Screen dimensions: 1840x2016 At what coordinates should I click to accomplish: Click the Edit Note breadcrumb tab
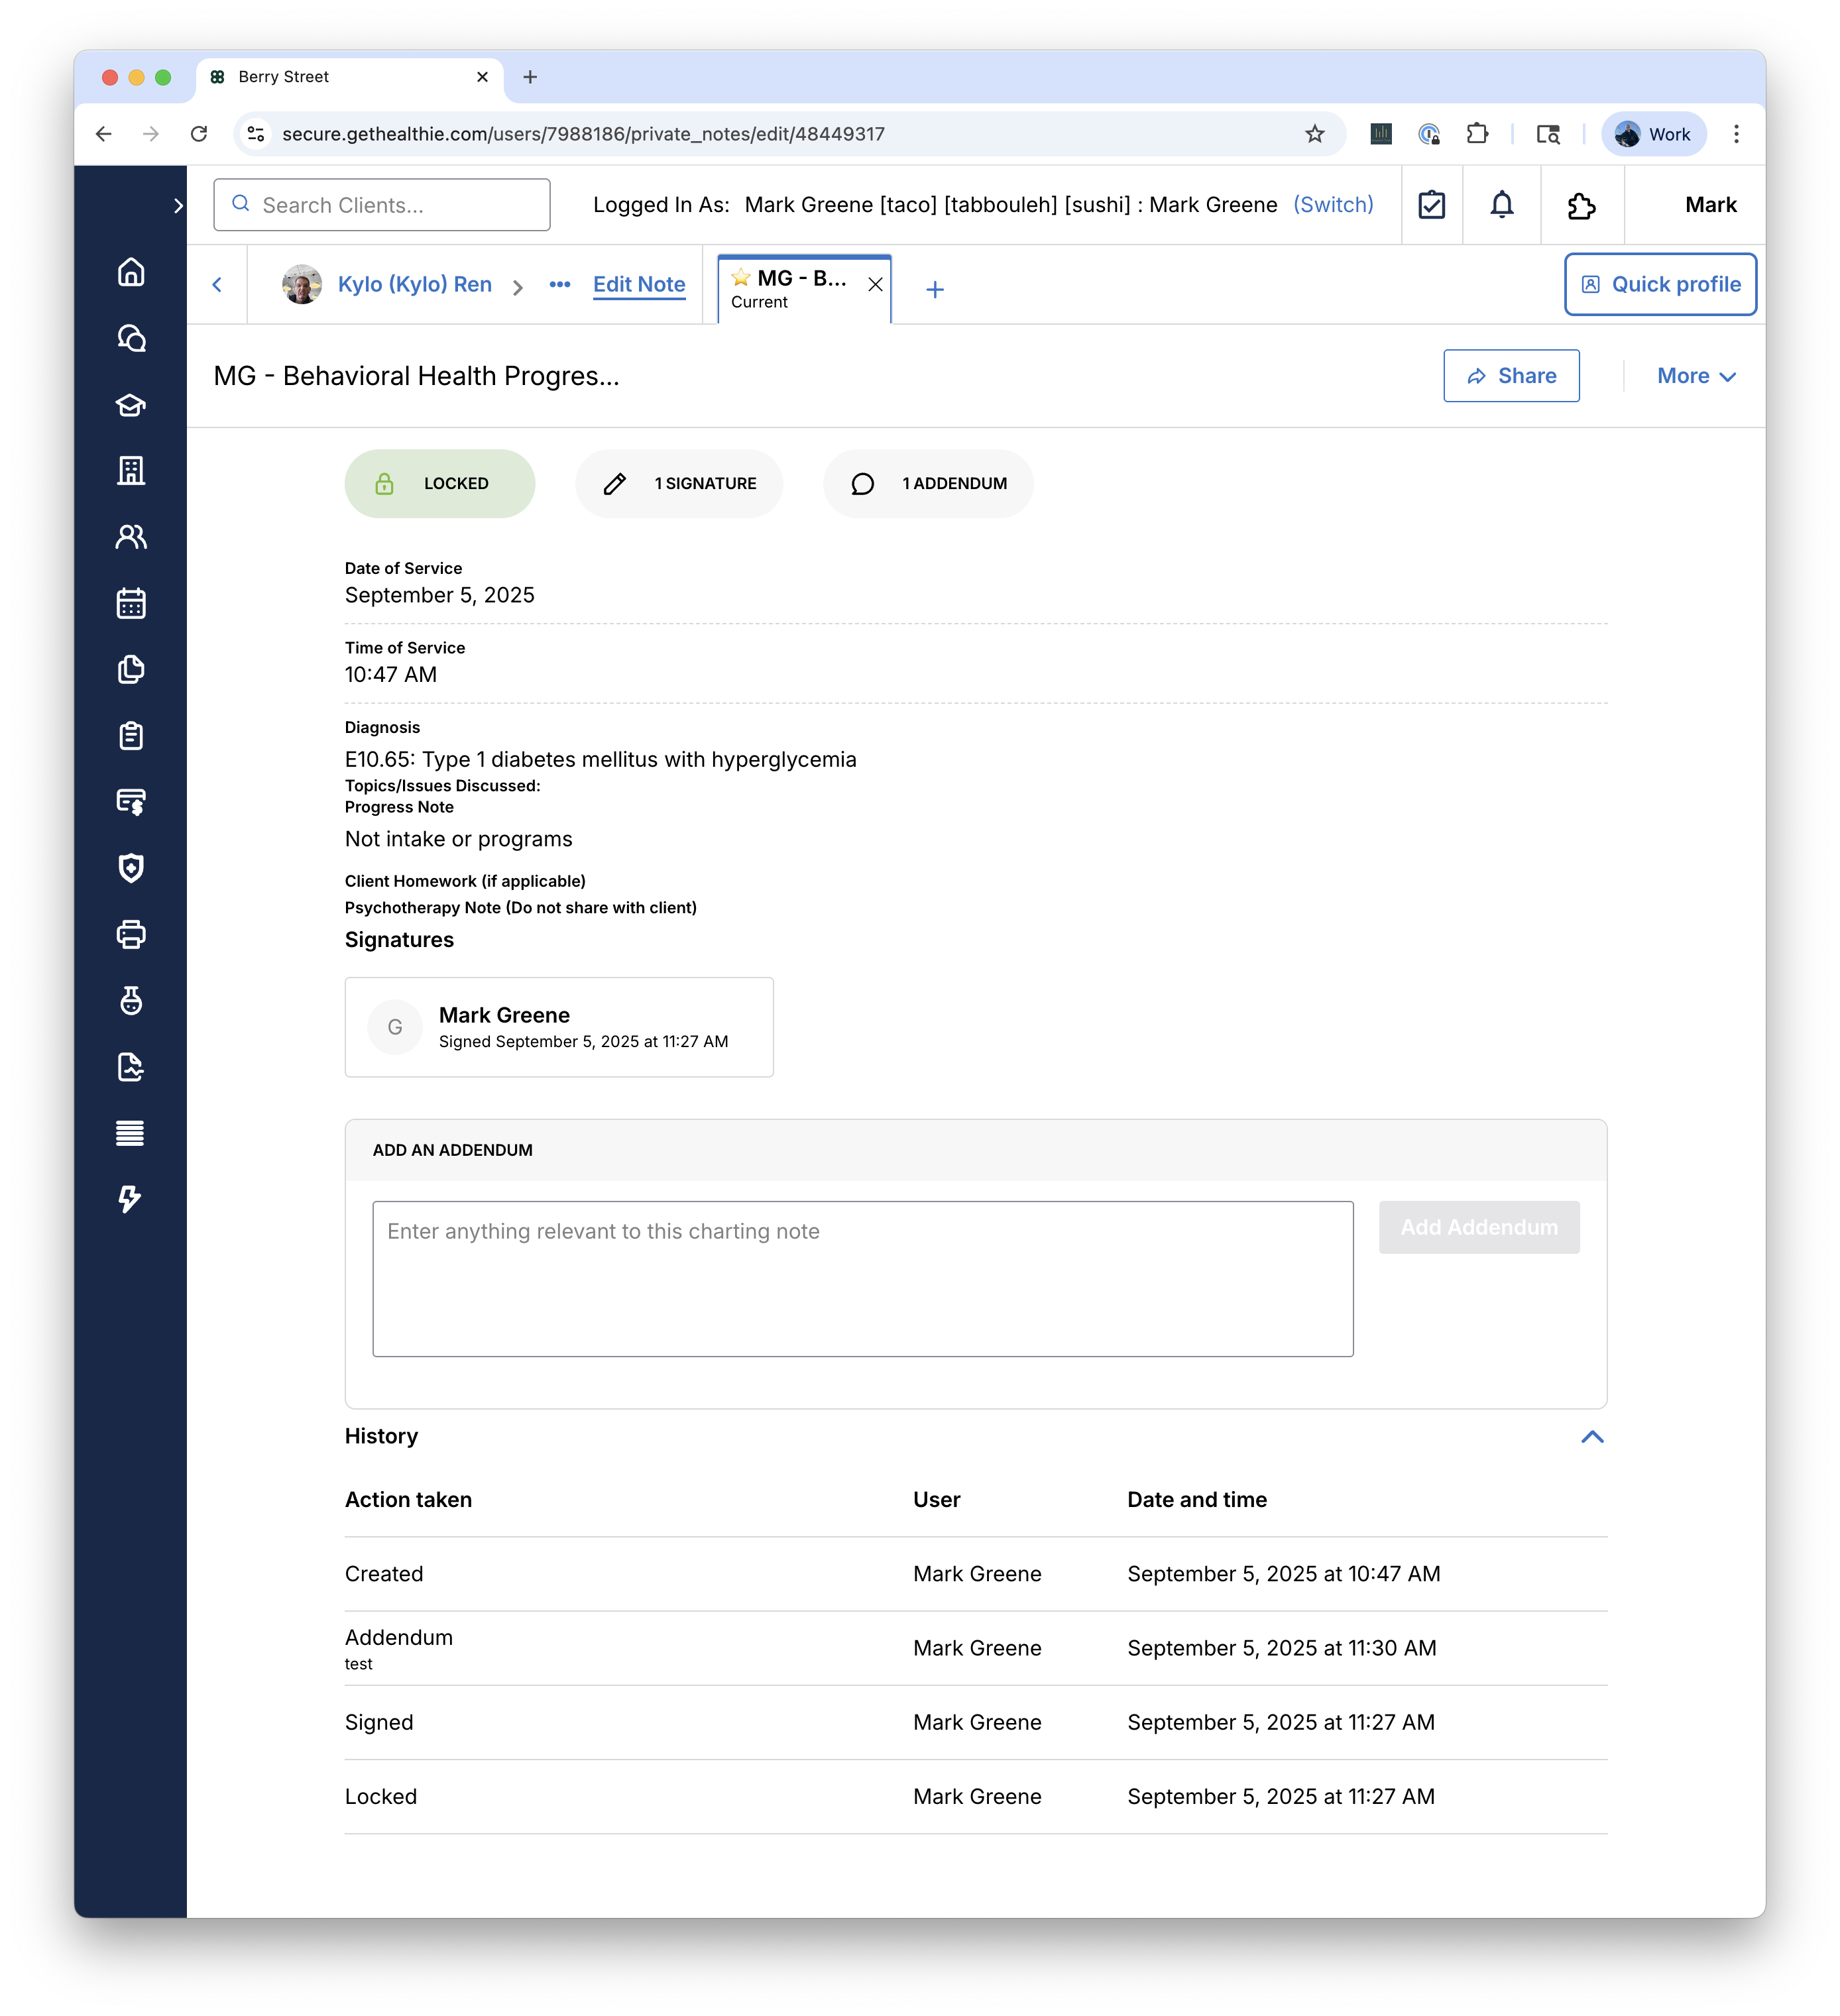[639, 285]
